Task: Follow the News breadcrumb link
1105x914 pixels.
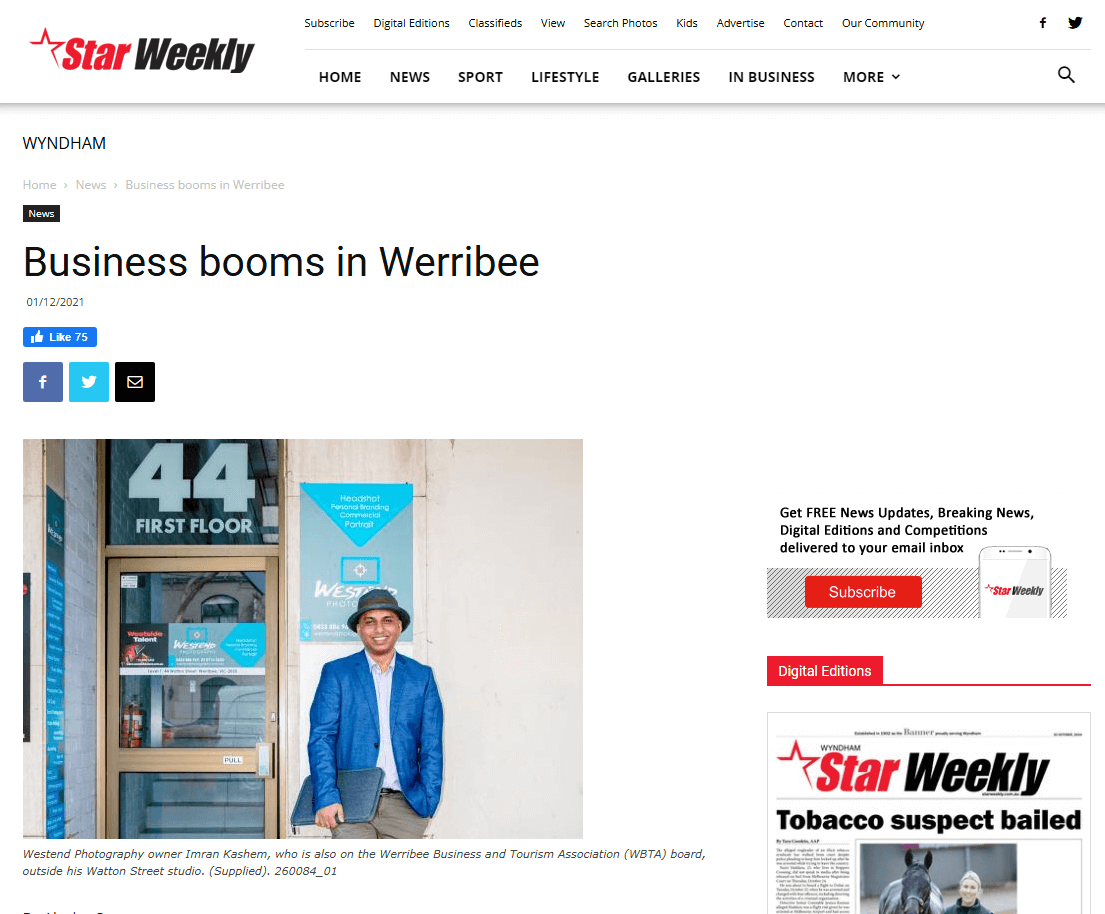Action: pos(91,185)
